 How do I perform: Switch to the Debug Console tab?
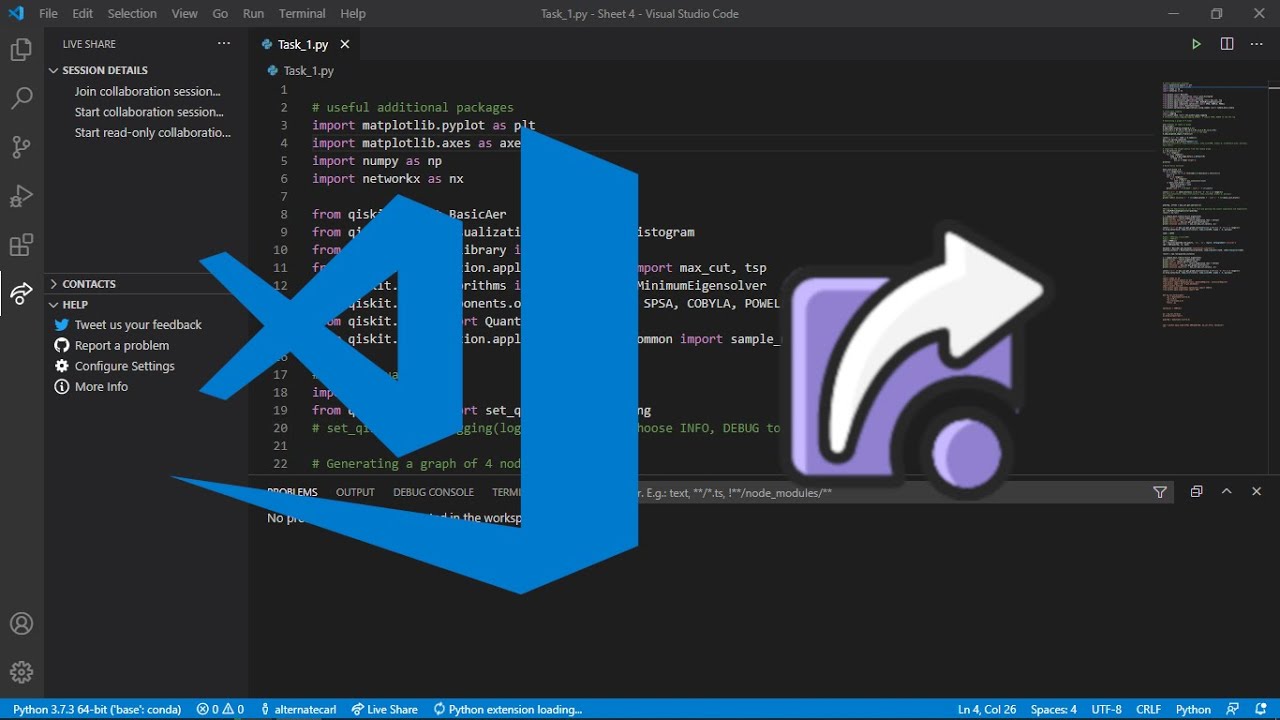point(433,492)
